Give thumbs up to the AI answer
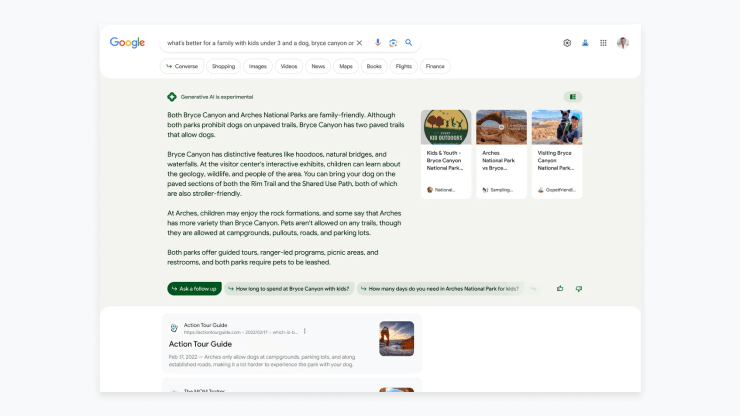 560,289
